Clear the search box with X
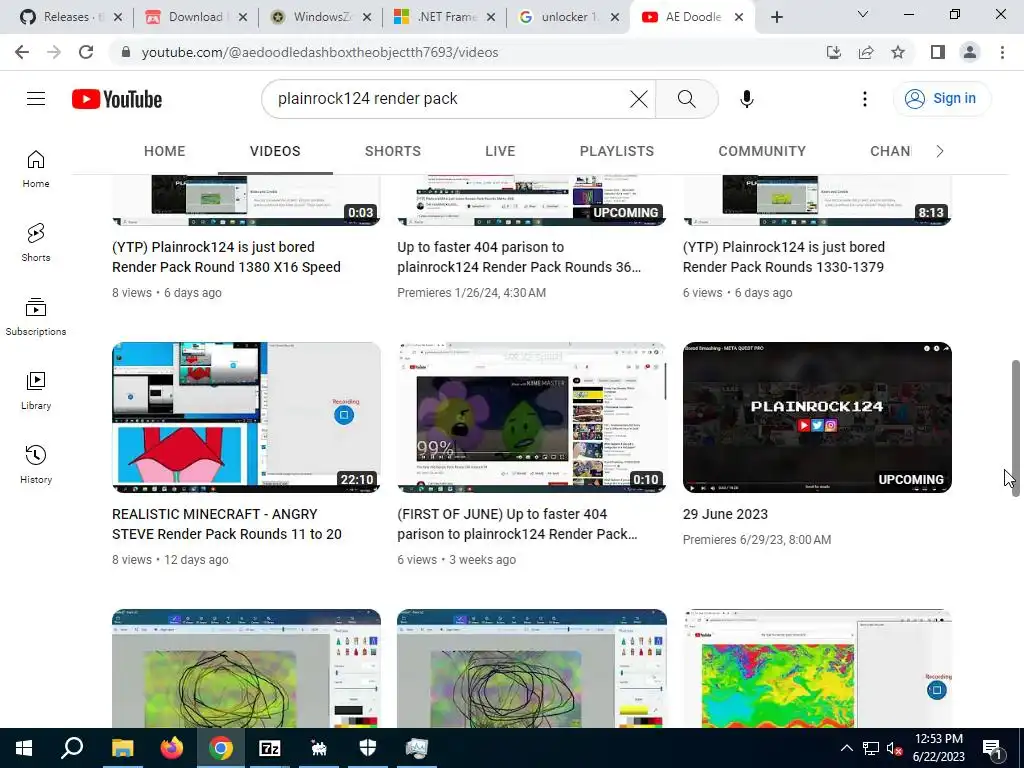 point(639,99)
